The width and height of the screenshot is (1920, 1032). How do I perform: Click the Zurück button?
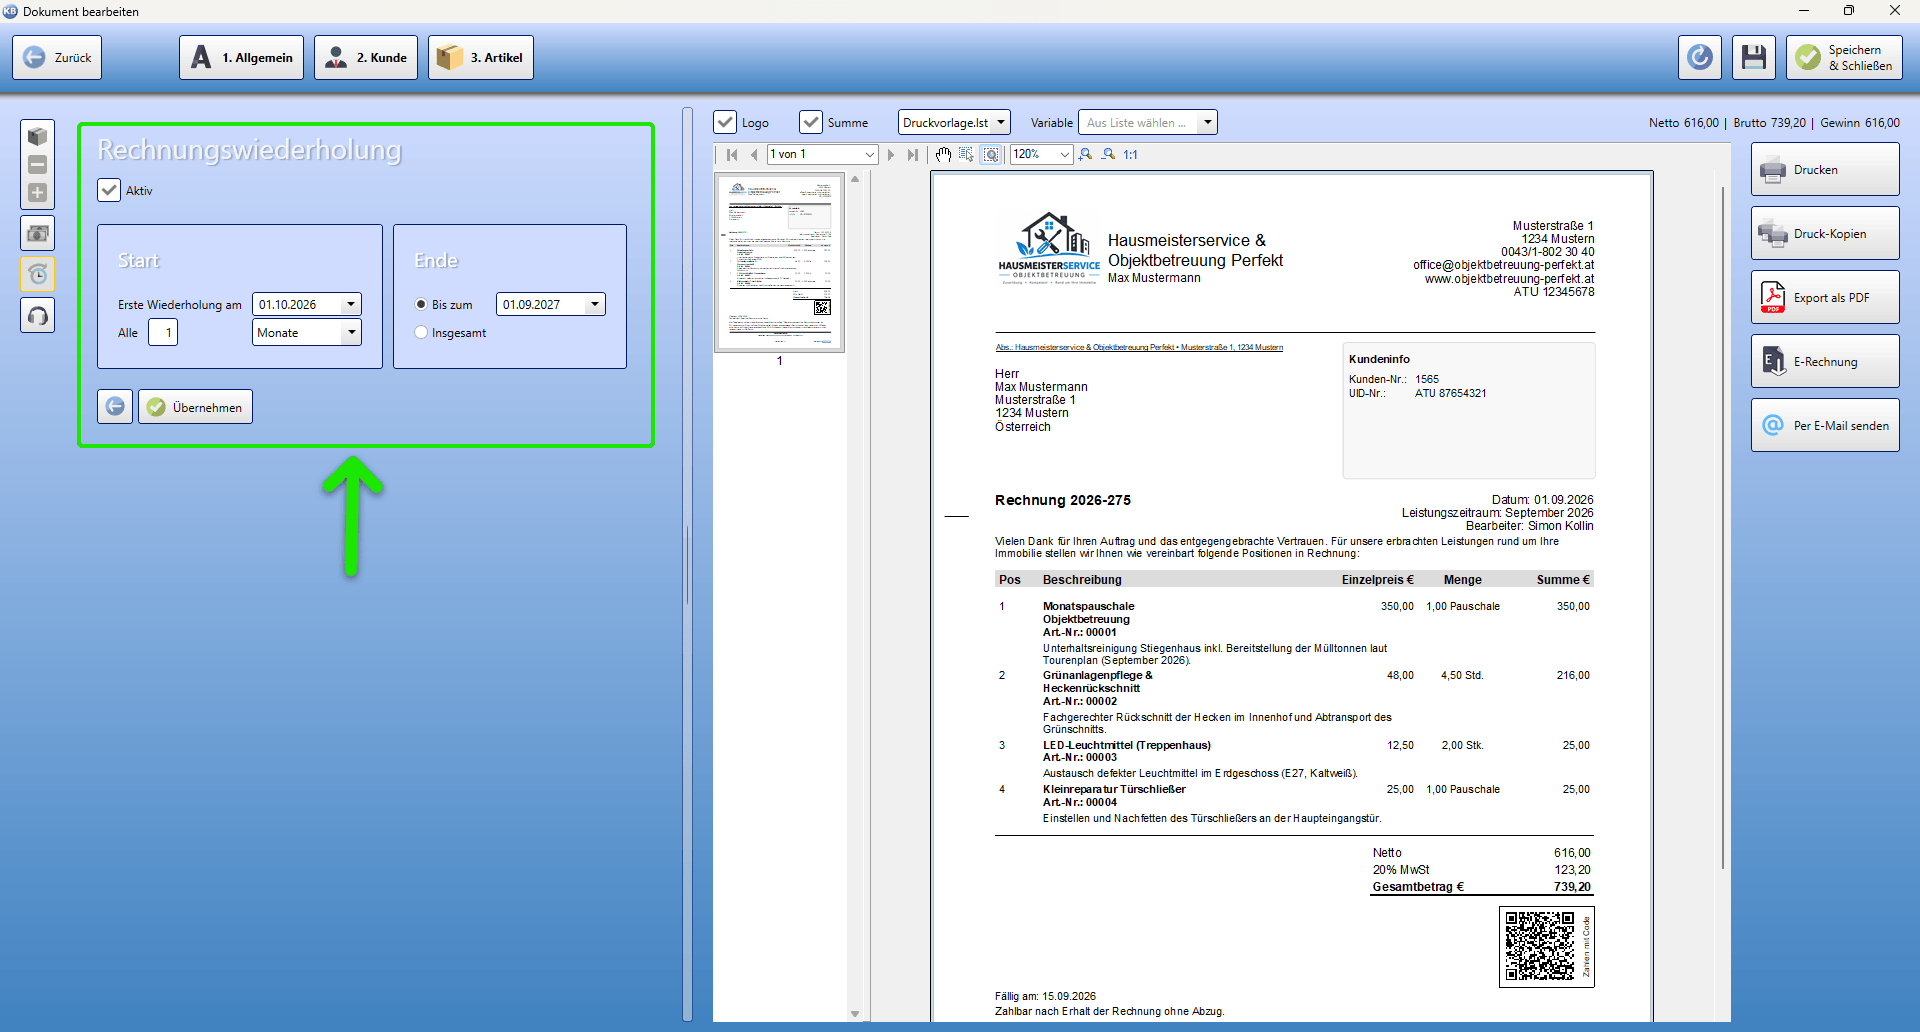[x=57, y=57]
